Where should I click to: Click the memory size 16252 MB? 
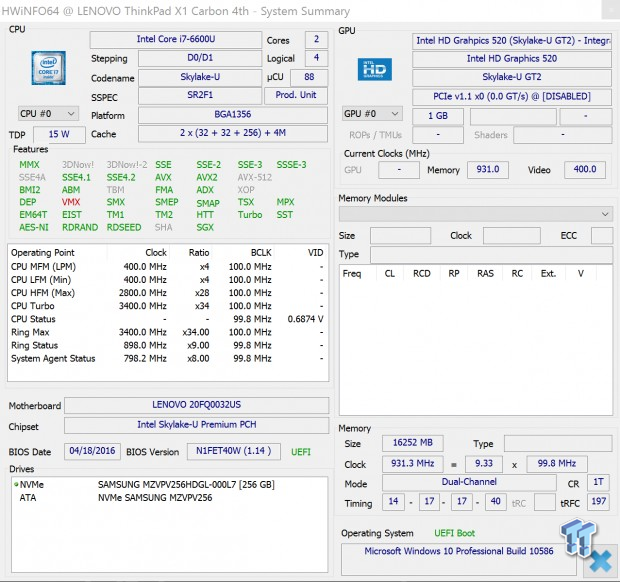coord(412,443)
